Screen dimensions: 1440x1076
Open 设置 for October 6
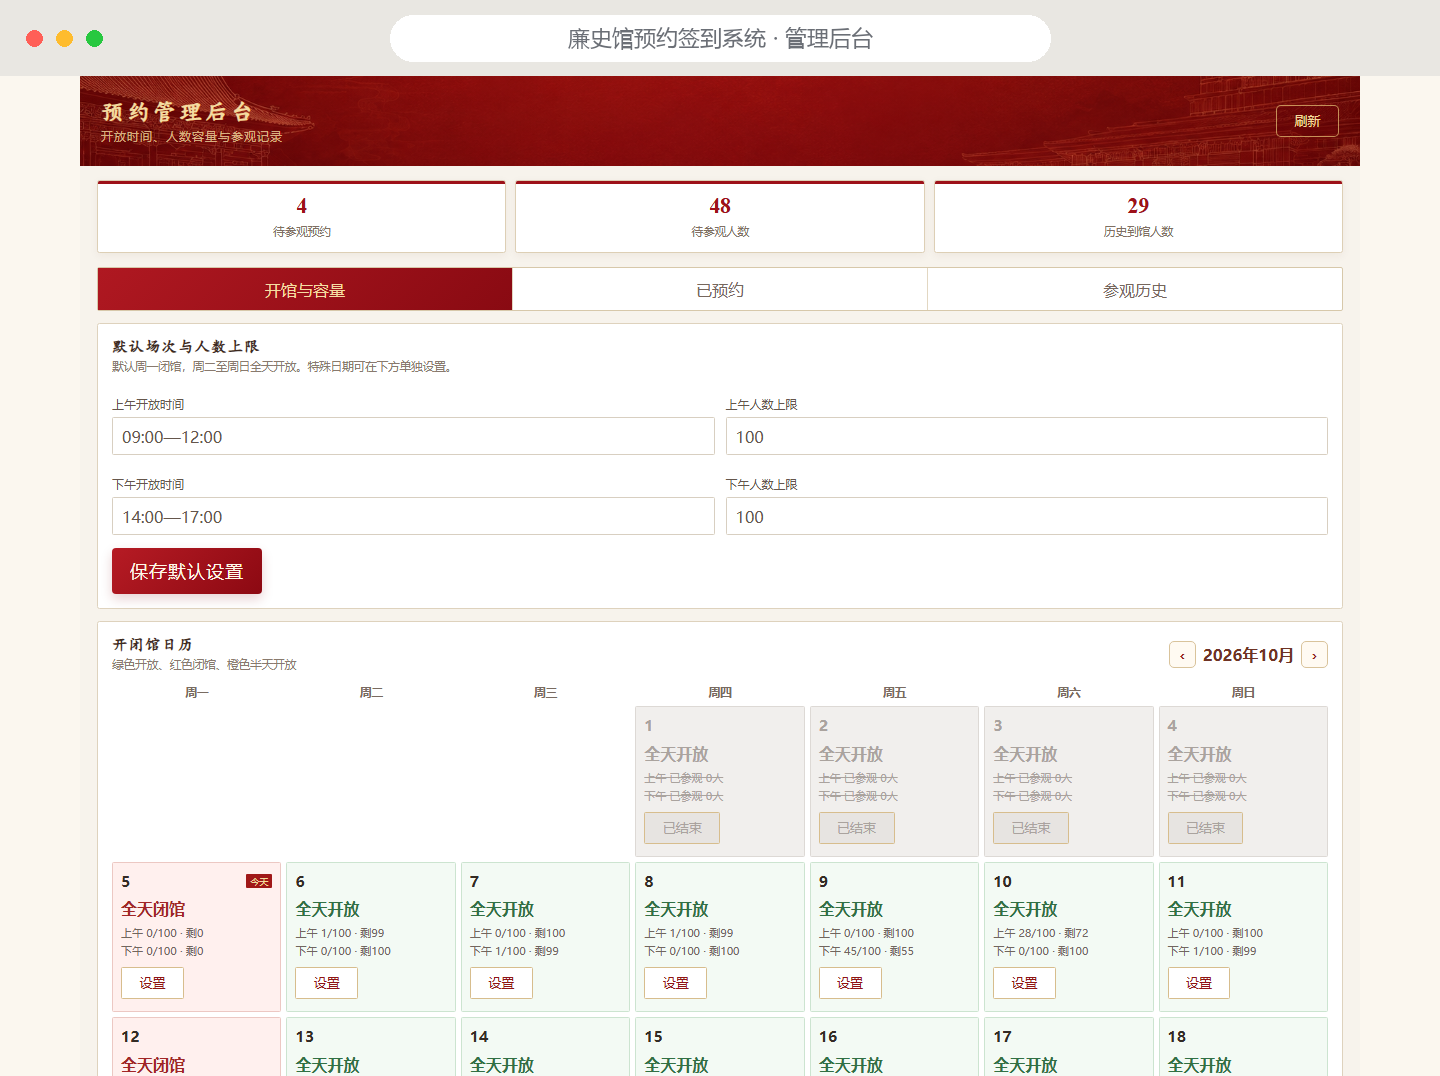[x=327, y=983]
